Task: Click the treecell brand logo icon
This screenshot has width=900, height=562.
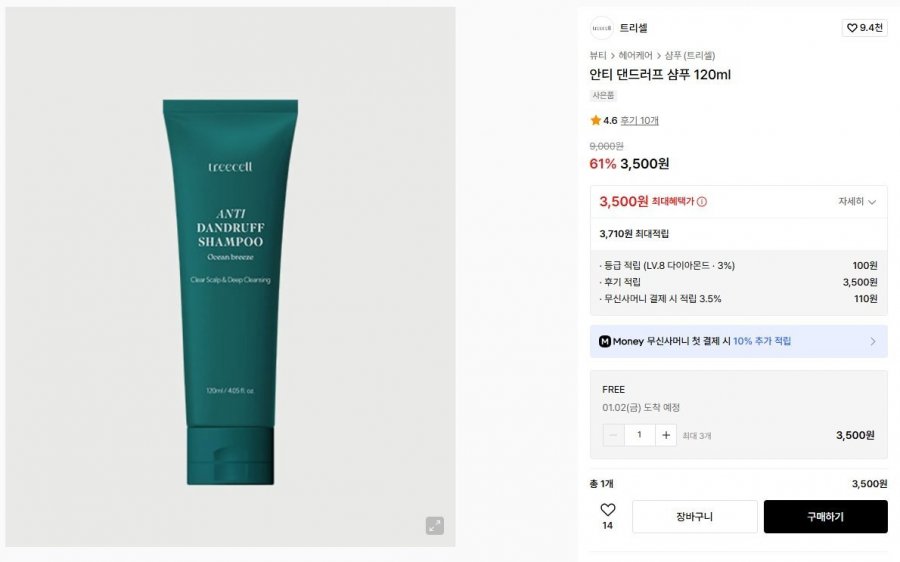Action: click(602, 28)
